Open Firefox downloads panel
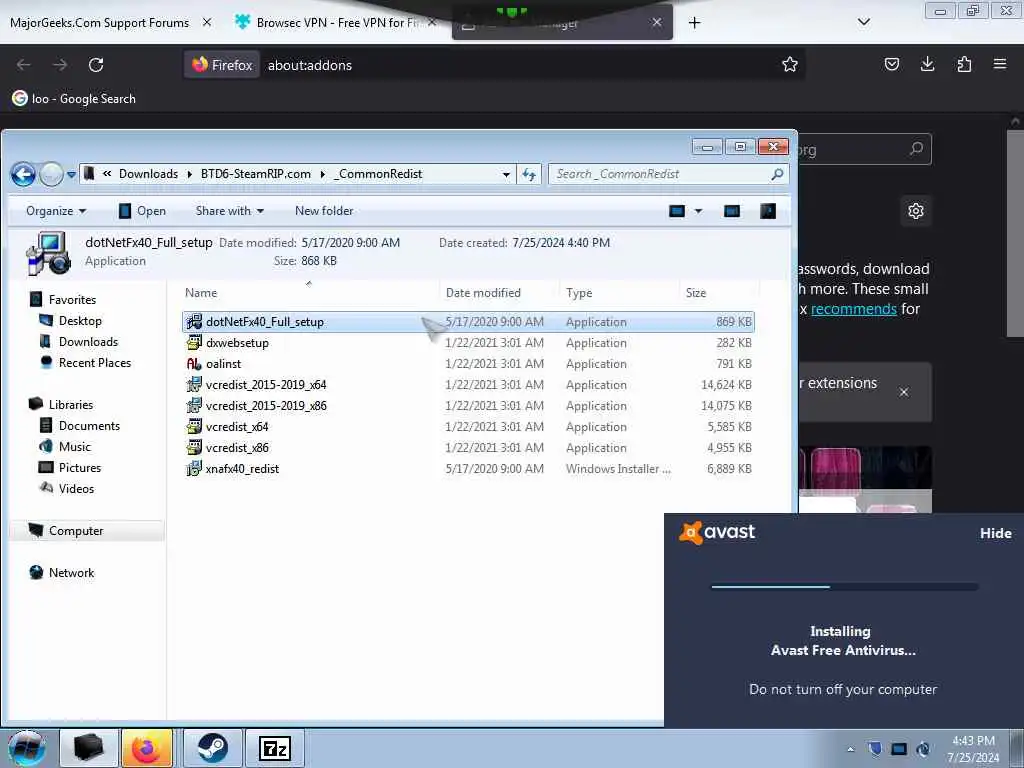This screenshot has width=1024, height=768. [x=927, y=65]
